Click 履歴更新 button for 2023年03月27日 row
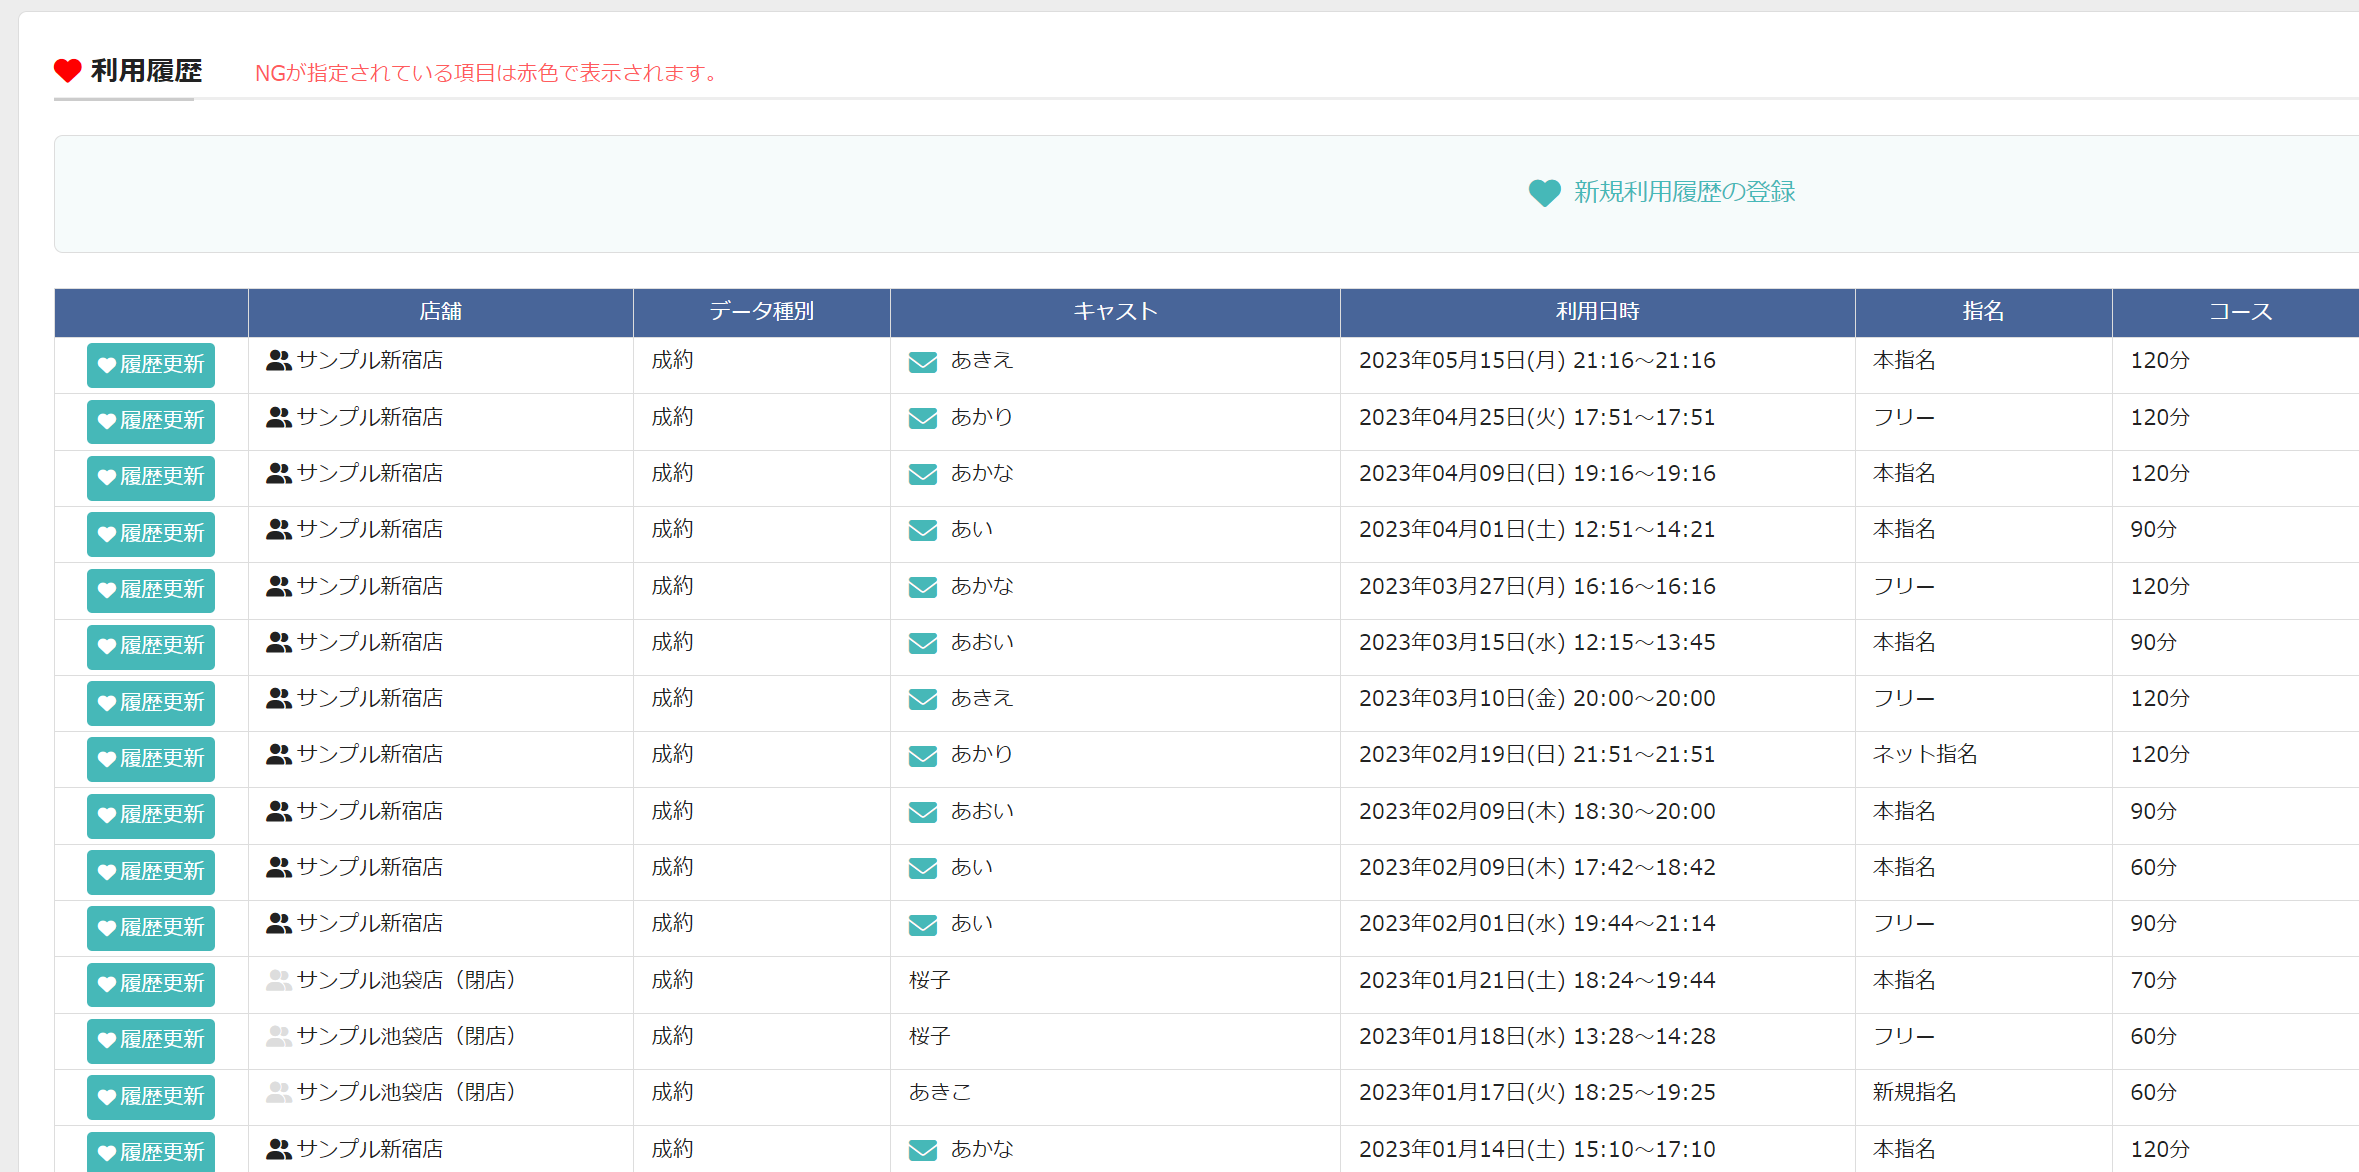Image resolution: width=2359 pixels, height=1172 pixels. click(x=151, y=590)
